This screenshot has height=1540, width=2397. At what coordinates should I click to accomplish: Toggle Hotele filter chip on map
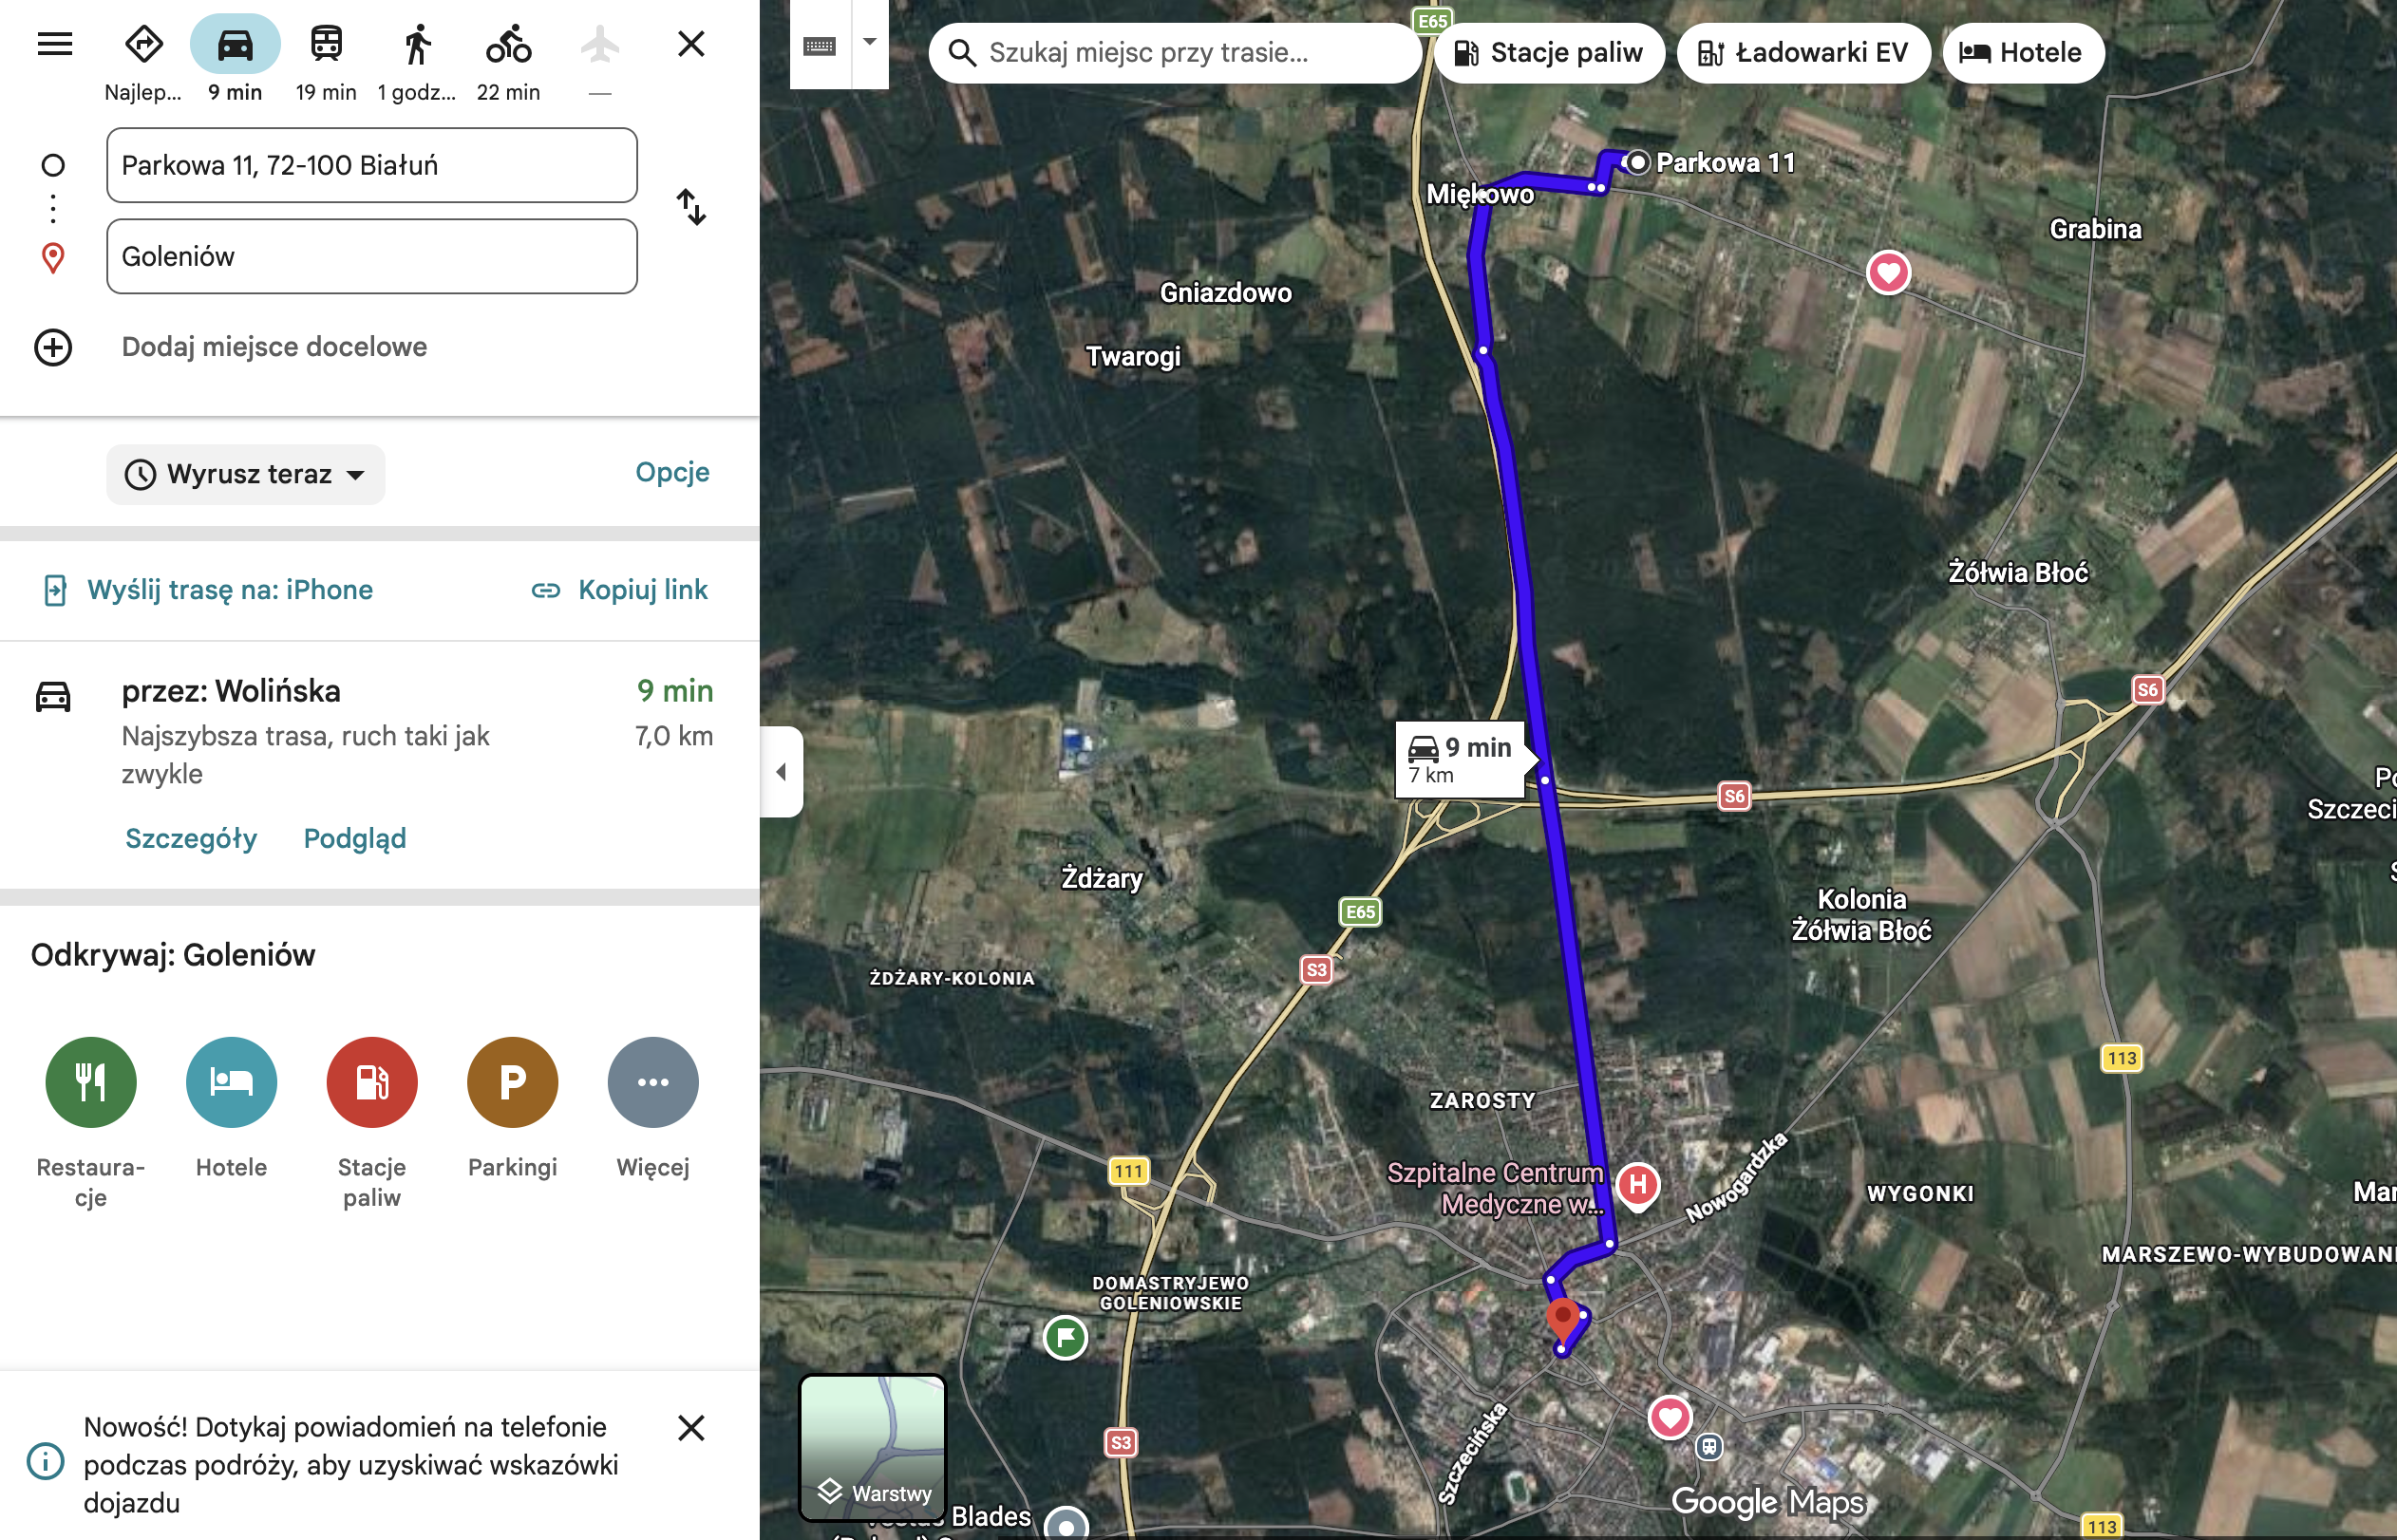(x=2022, y=52)
